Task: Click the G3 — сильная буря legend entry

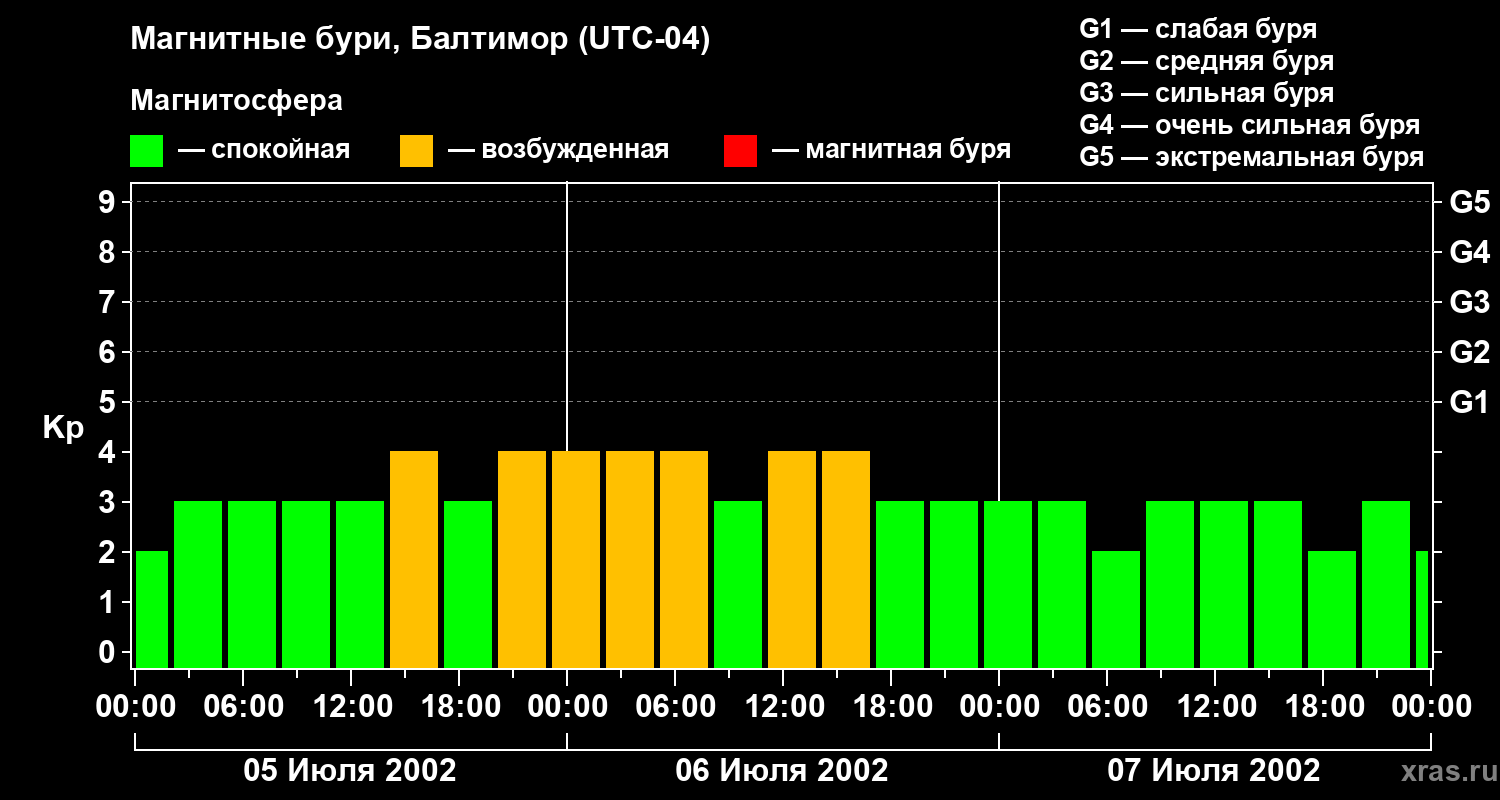Action: 1206,93
